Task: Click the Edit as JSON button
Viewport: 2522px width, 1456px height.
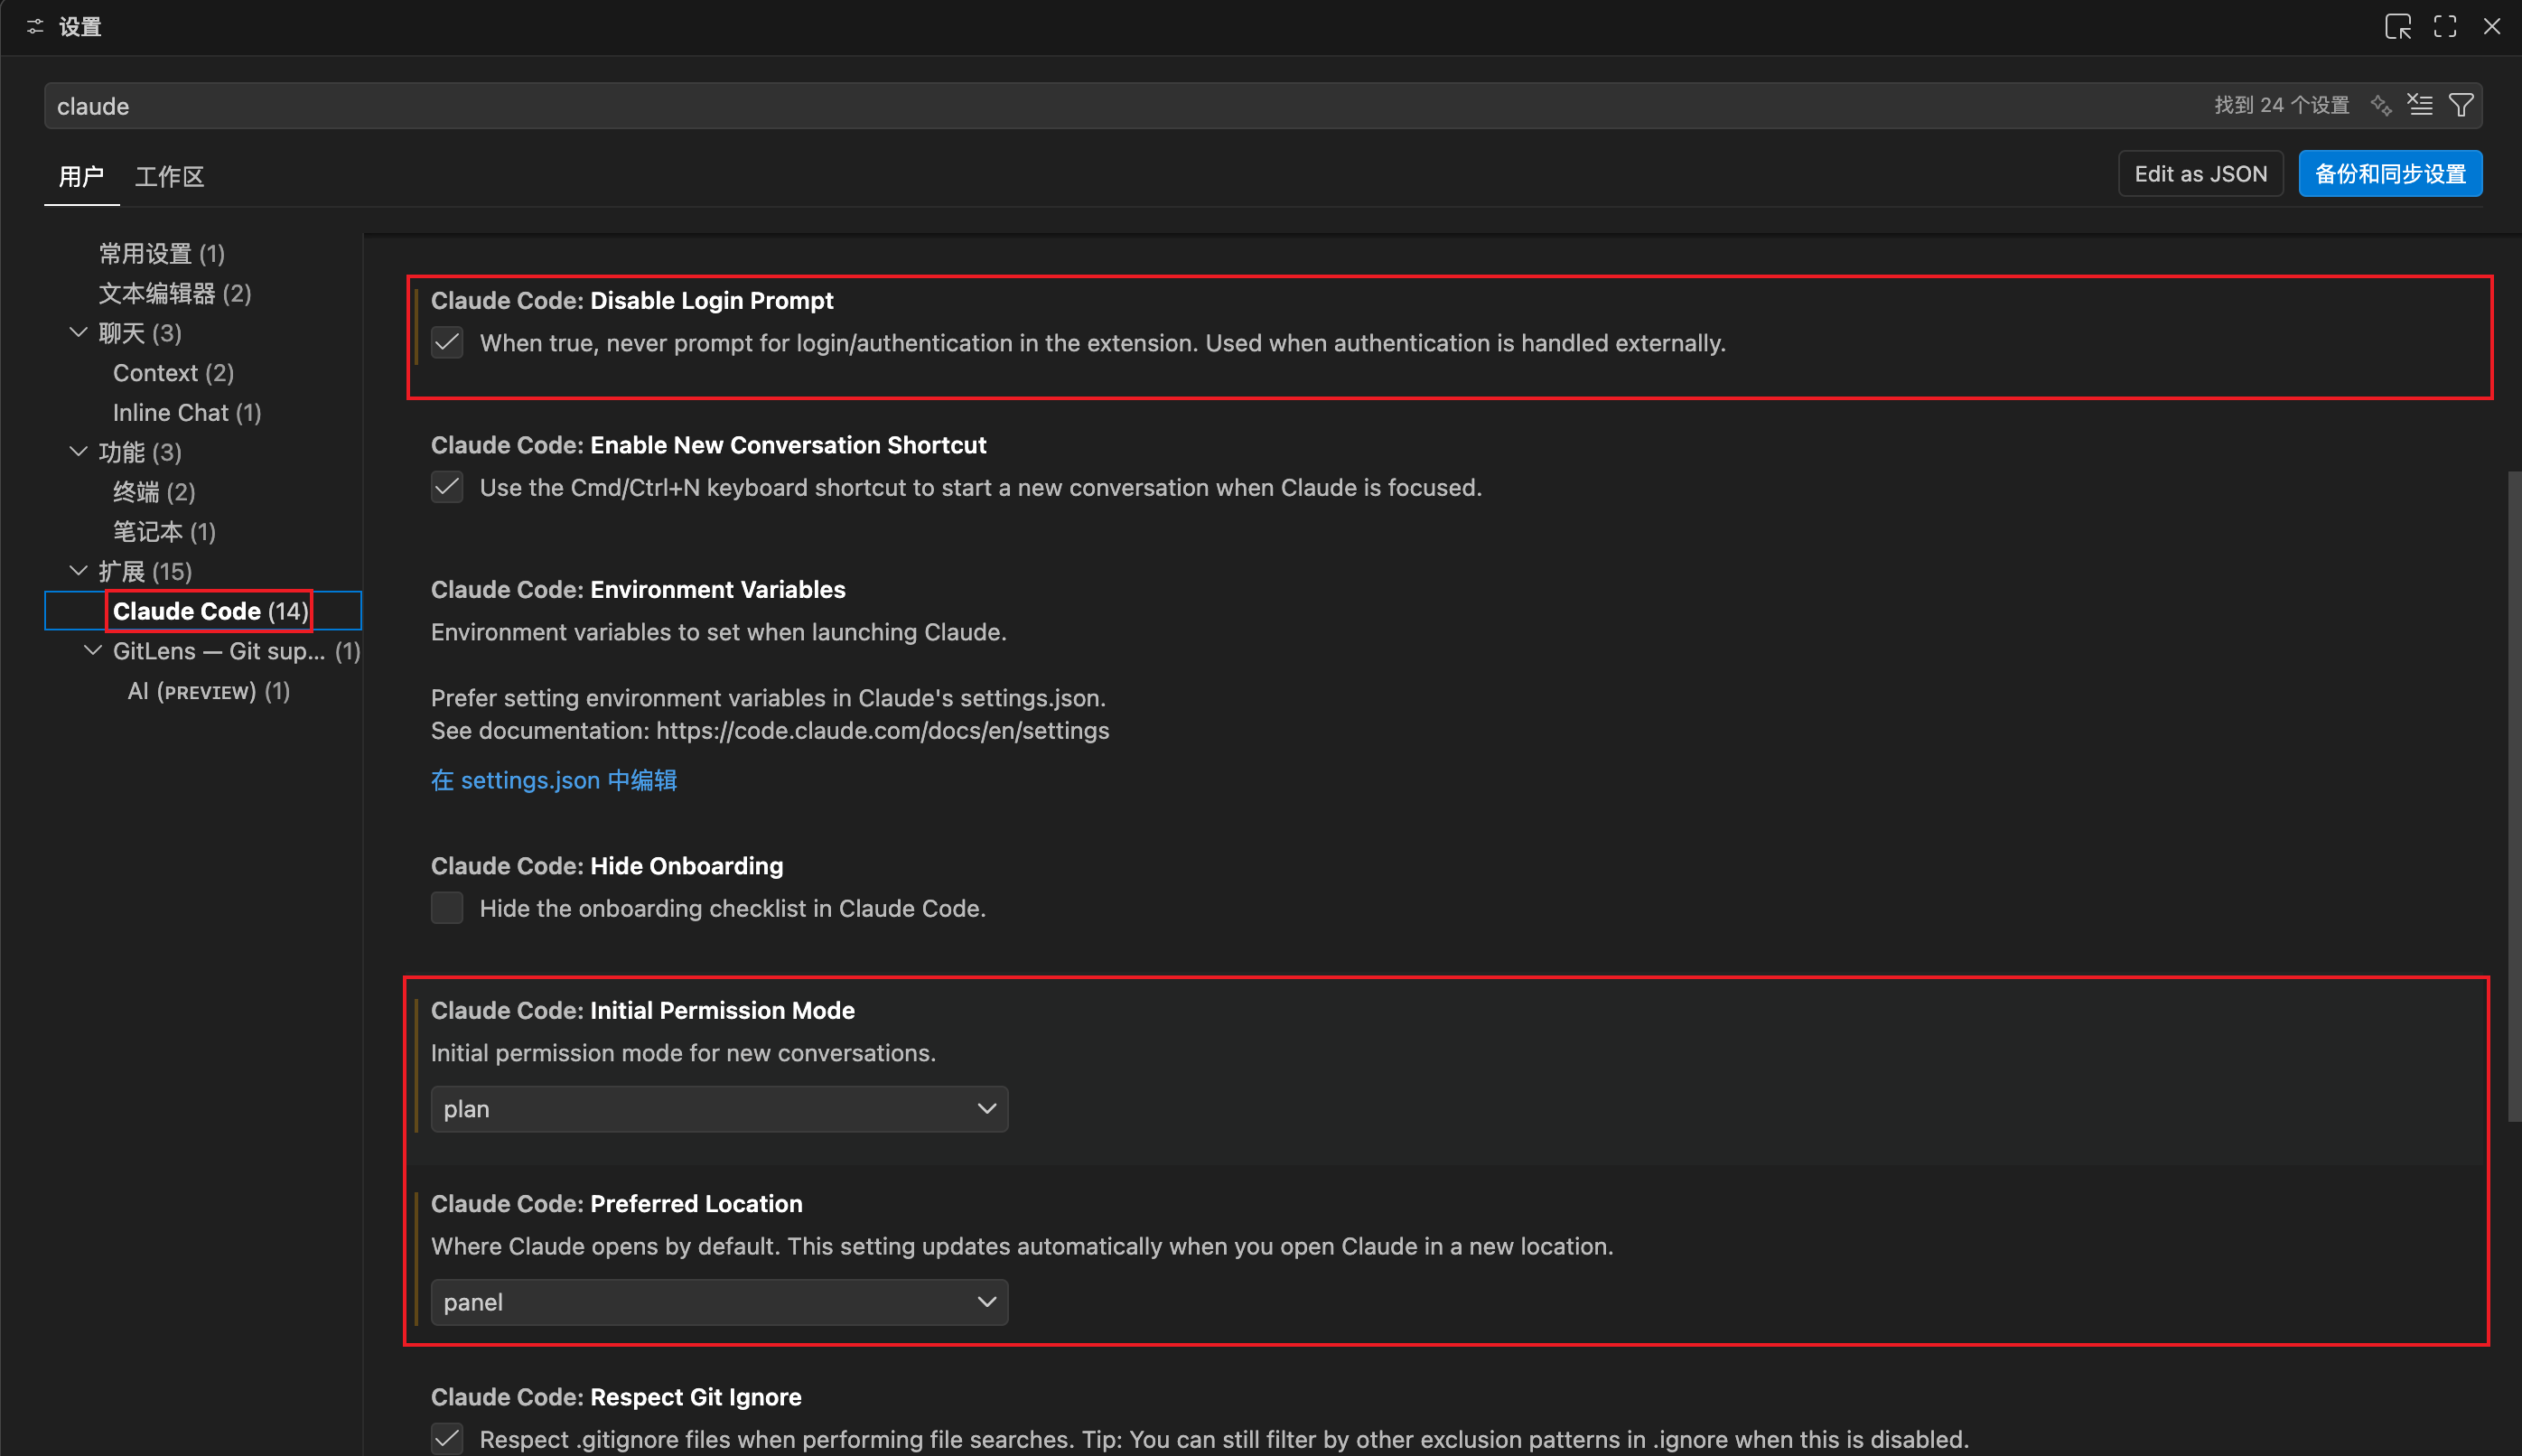Action: [2200, 174]
